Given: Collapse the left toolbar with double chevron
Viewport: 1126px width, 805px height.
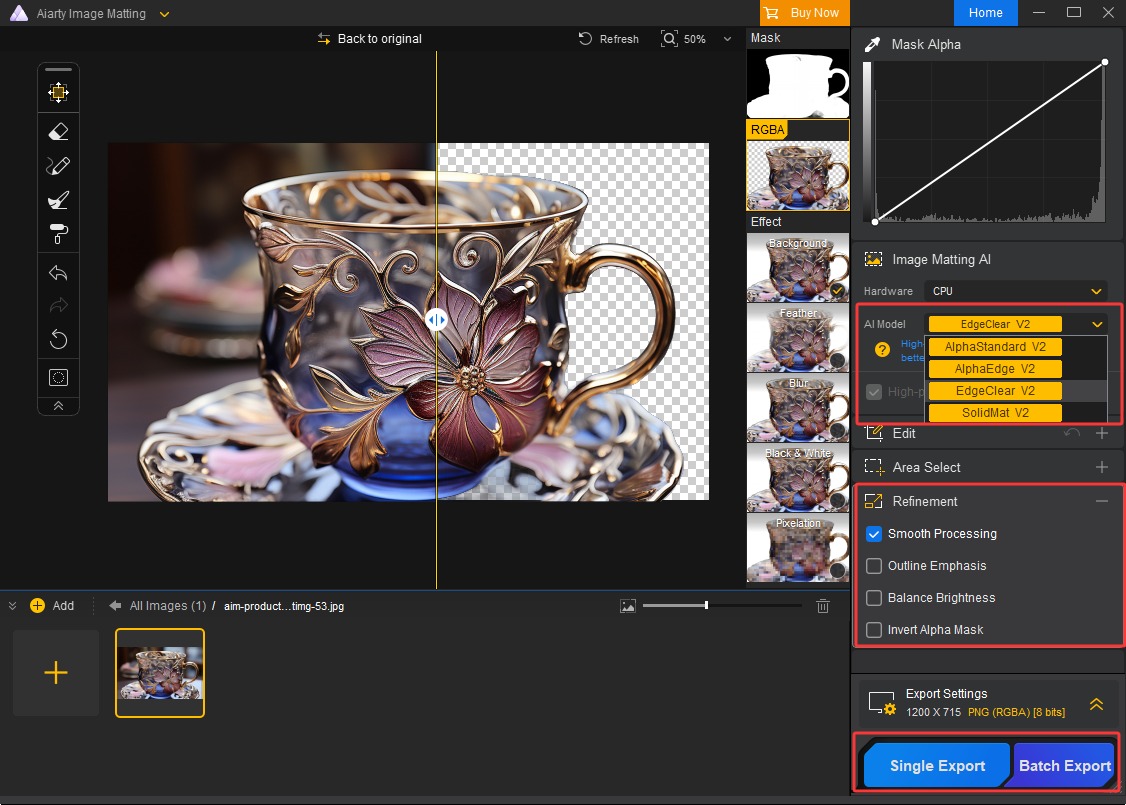Looking at the screenshot, I should [x=58, y=406].
